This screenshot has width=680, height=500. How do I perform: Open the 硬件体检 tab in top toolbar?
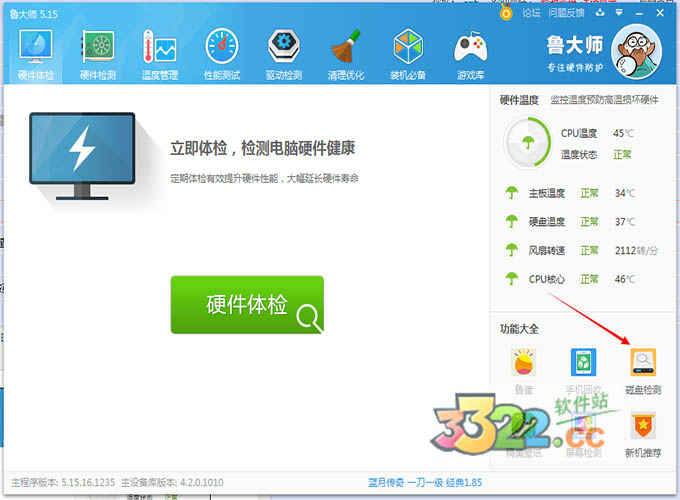coord(36,55)
